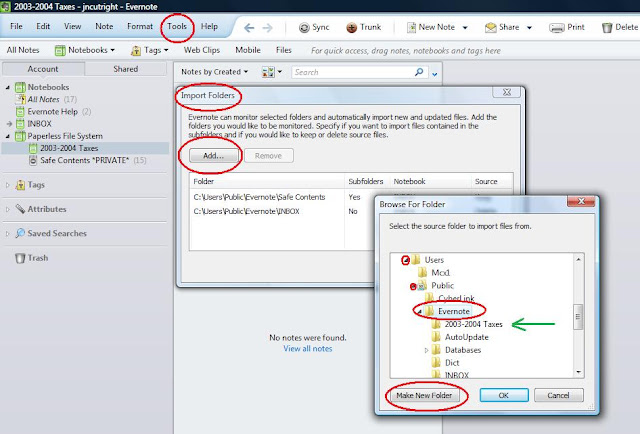
Task: Click Web Clips in shortcut bar
Action: click(202, 50)
